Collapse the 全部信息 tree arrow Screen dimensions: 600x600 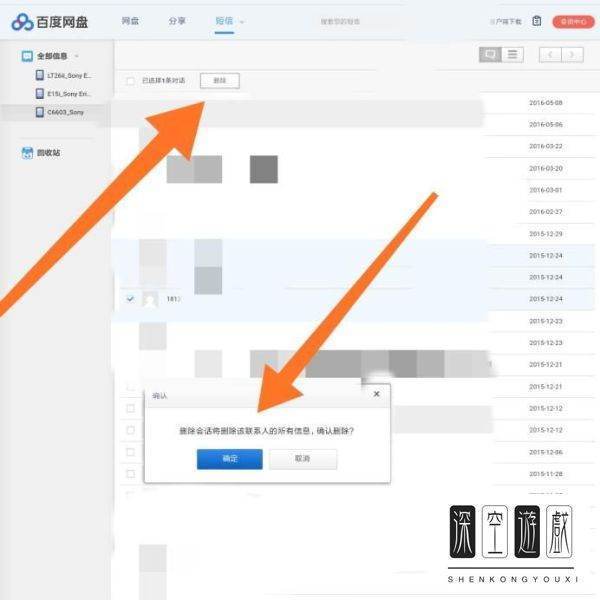pos(77,56)
